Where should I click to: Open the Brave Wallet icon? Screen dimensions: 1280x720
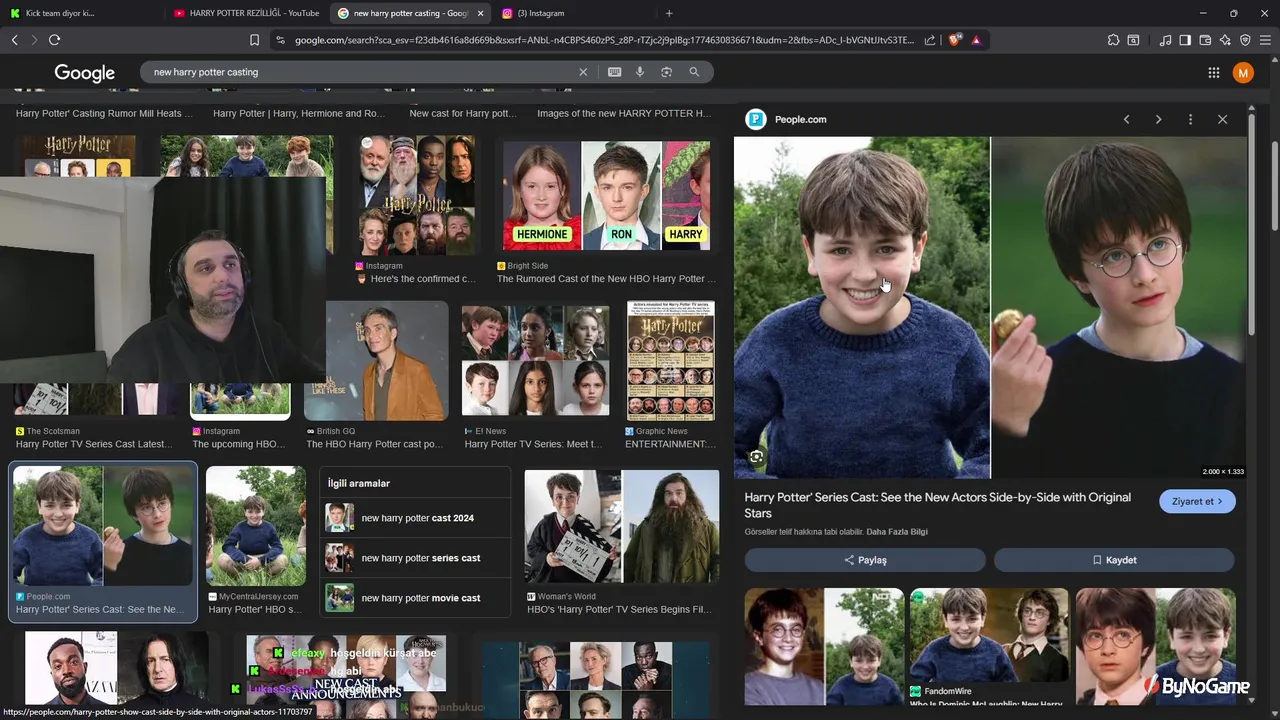tap(1205, 40)
